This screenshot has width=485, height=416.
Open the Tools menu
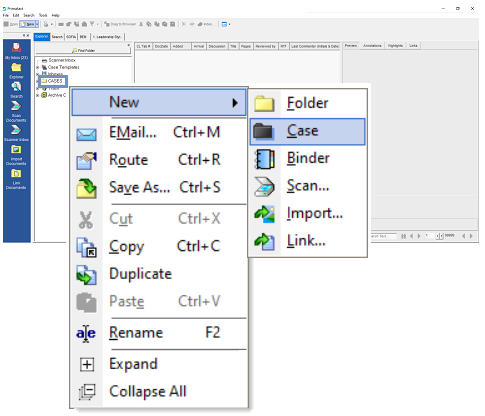click(x=43, y=15)
